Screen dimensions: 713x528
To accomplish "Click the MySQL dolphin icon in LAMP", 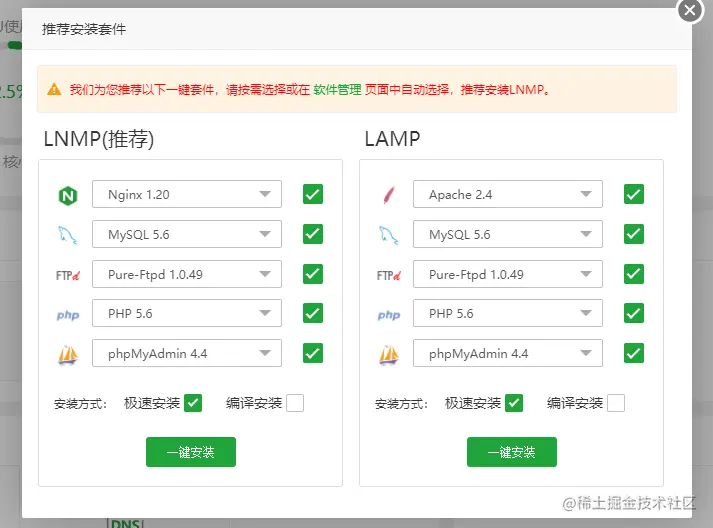I will point(389,235).
